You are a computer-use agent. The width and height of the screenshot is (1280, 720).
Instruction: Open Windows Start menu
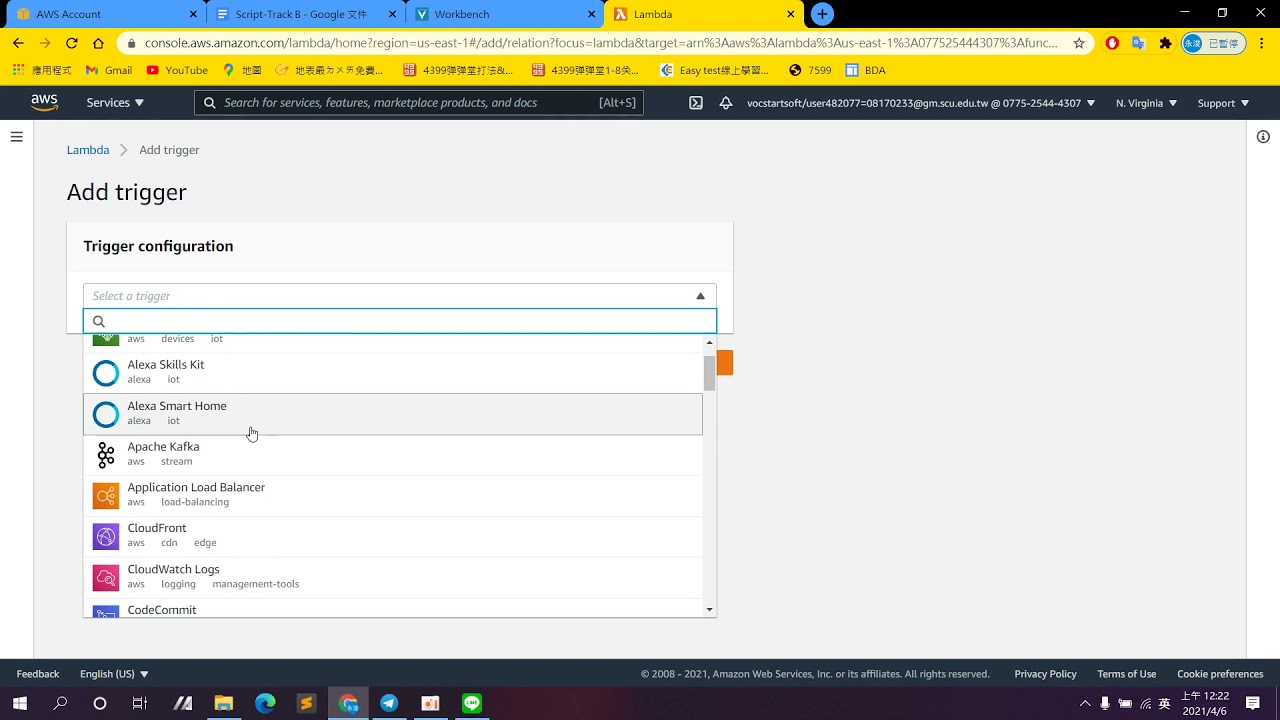pyautogui.click(x=20, y=703)
